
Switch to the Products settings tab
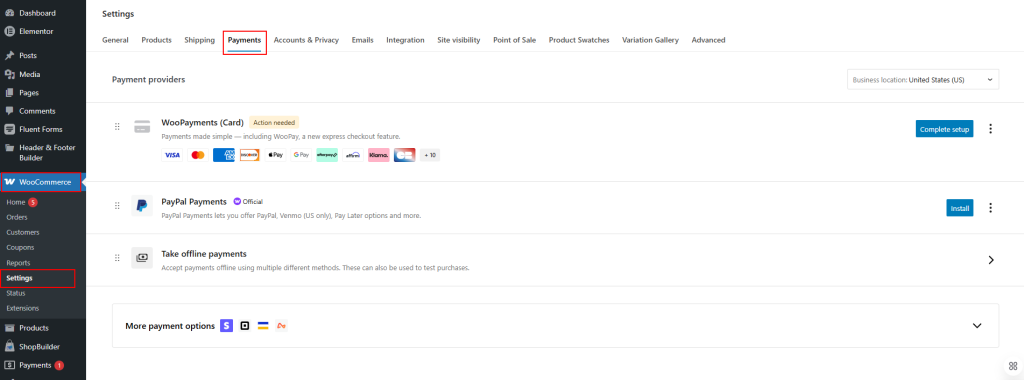[x=157, y=40]
